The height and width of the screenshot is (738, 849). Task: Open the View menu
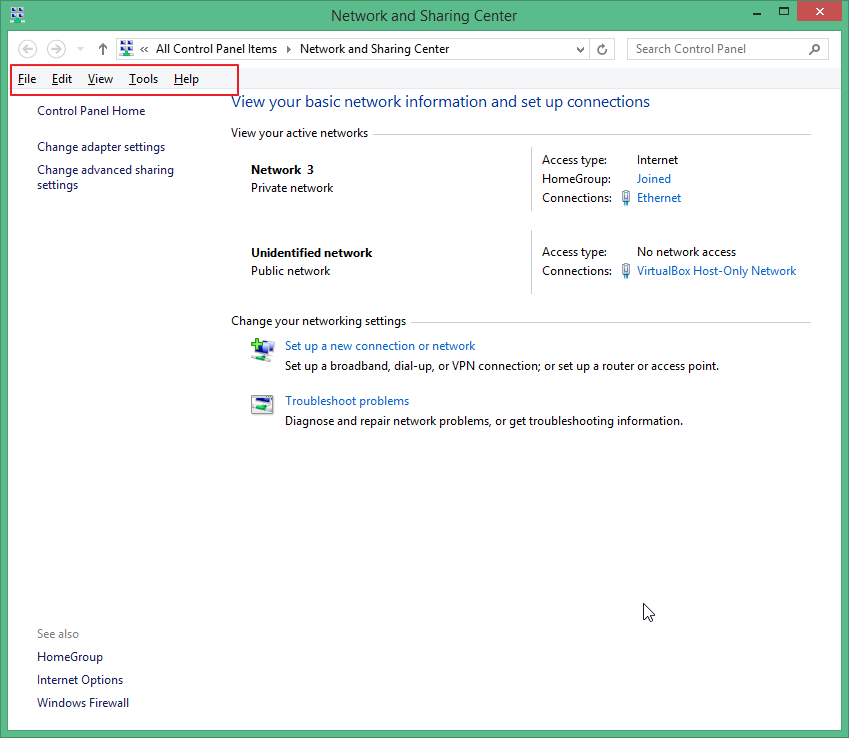(x=100, y=79)
